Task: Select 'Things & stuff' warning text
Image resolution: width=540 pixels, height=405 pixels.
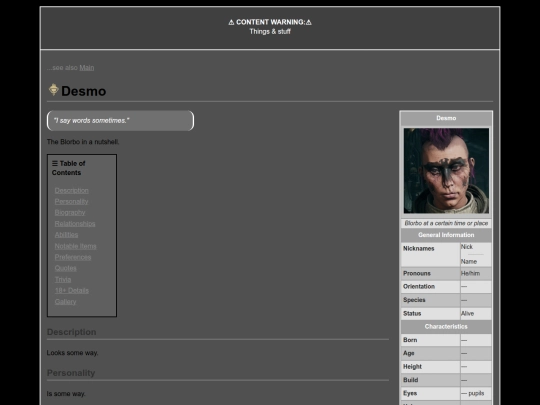Action: 270,32
